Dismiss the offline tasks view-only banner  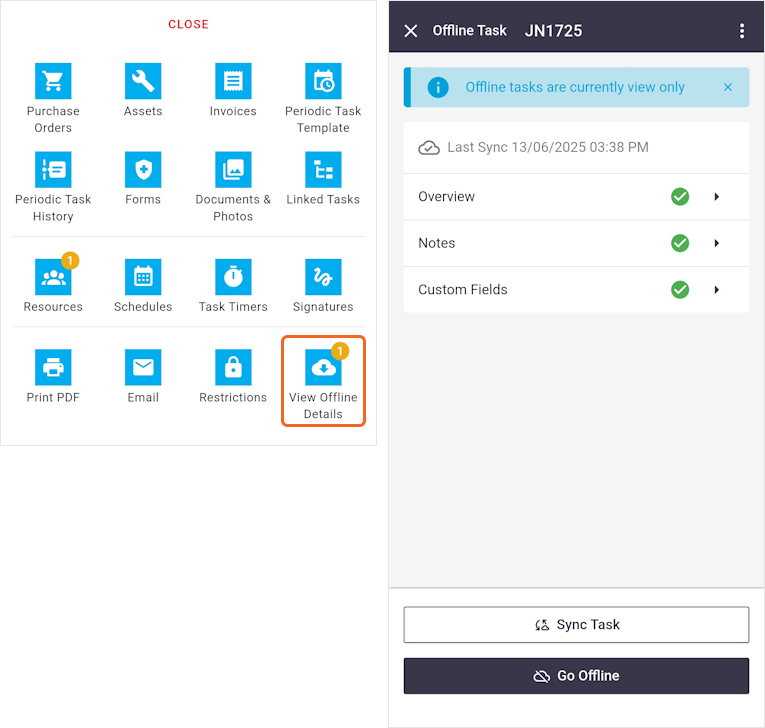tap(727, 87)
